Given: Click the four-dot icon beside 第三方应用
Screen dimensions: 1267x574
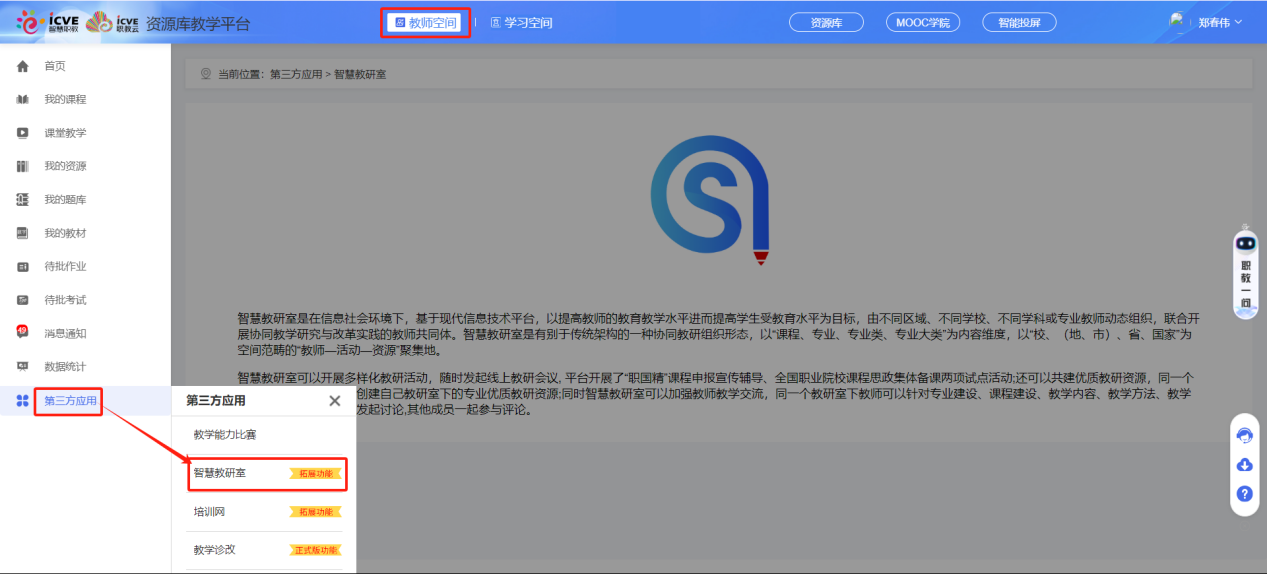Looking at the screenshot, I should [23, 401].
